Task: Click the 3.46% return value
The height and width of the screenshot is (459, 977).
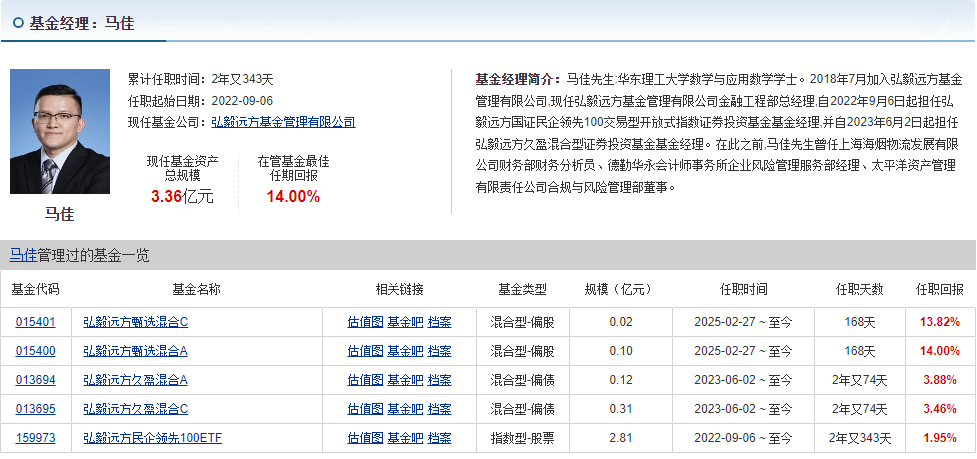Action: pos(940,409)
